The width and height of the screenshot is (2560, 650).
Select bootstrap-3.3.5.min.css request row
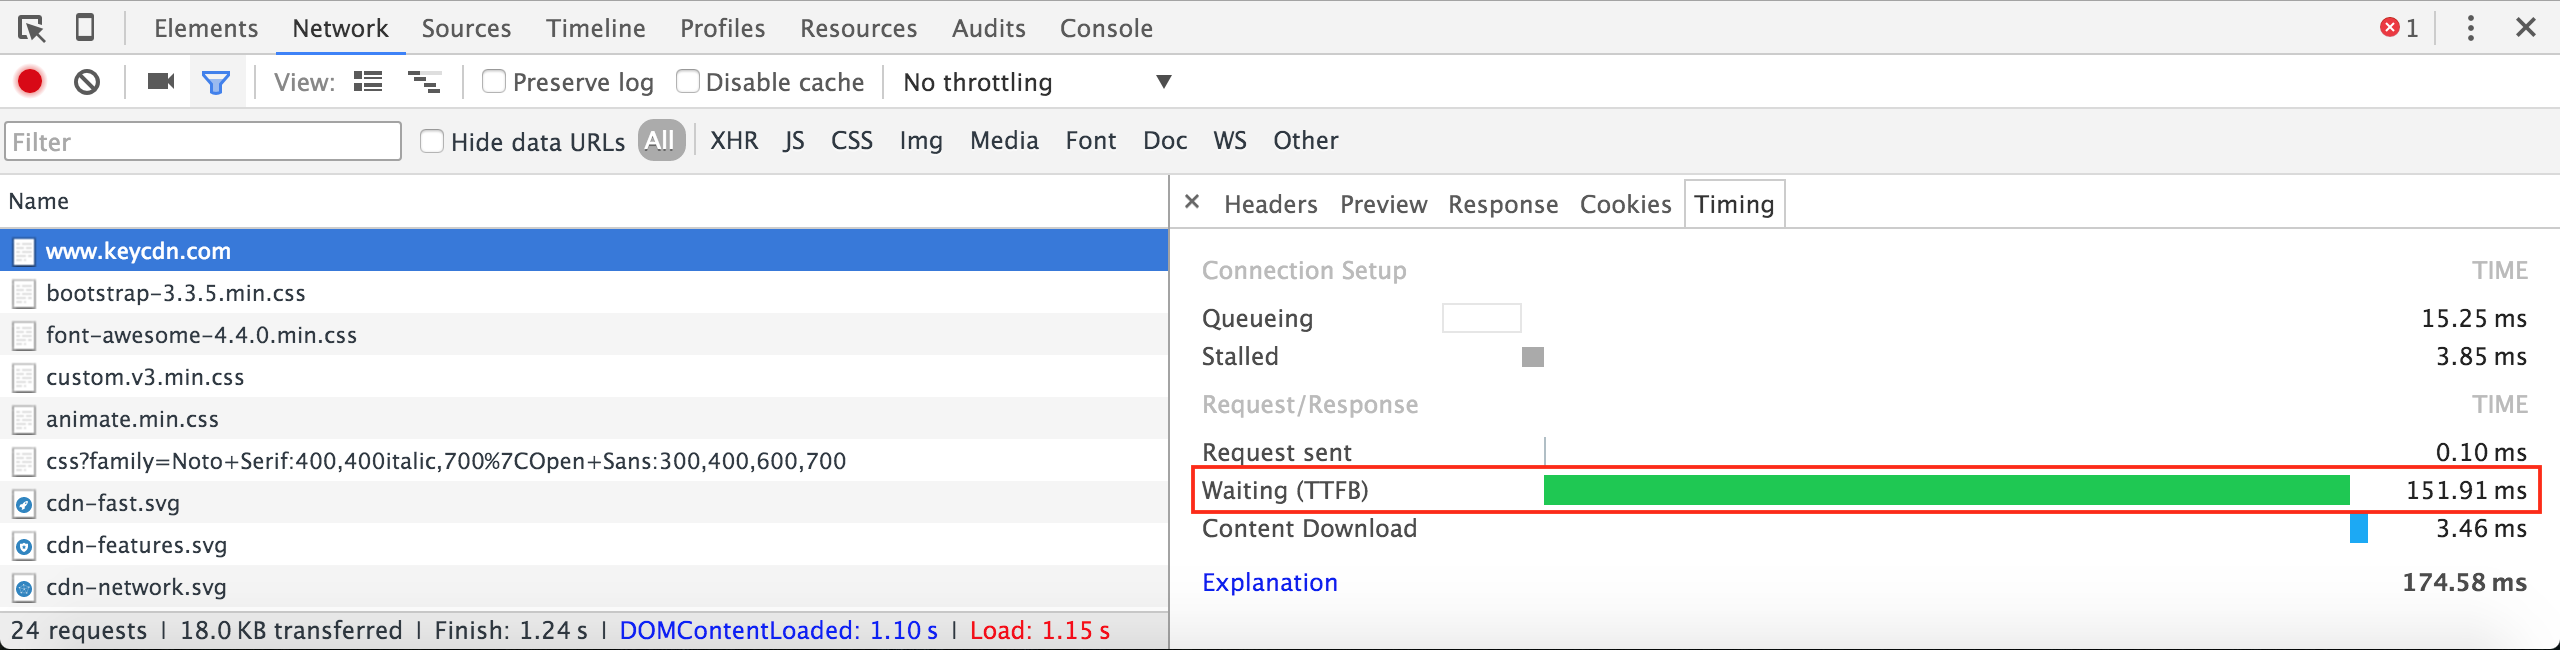[x=176, y=293]
